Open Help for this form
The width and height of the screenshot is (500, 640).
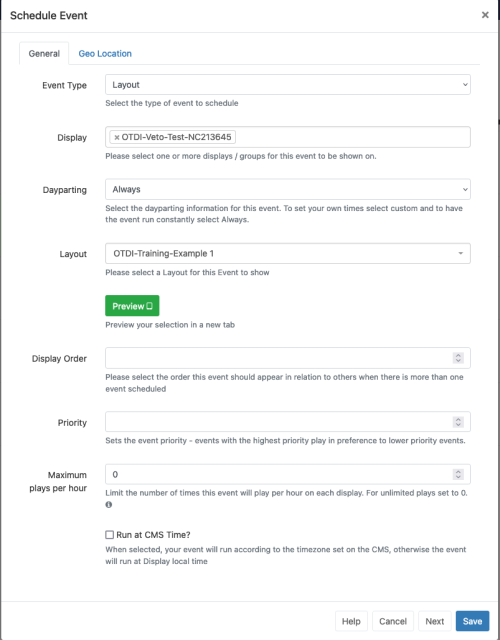(351, 621)
